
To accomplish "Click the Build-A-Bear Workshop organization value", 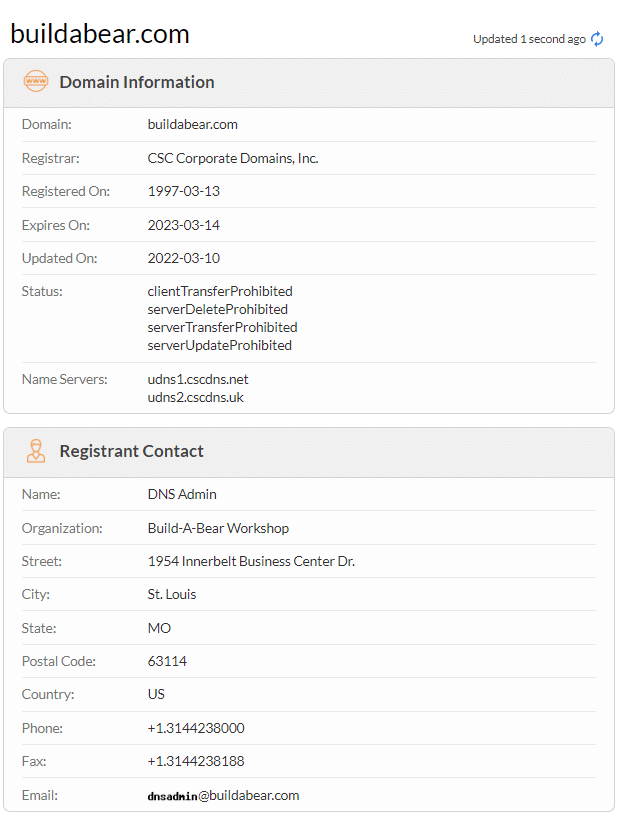I will click(x=218, y=528).
